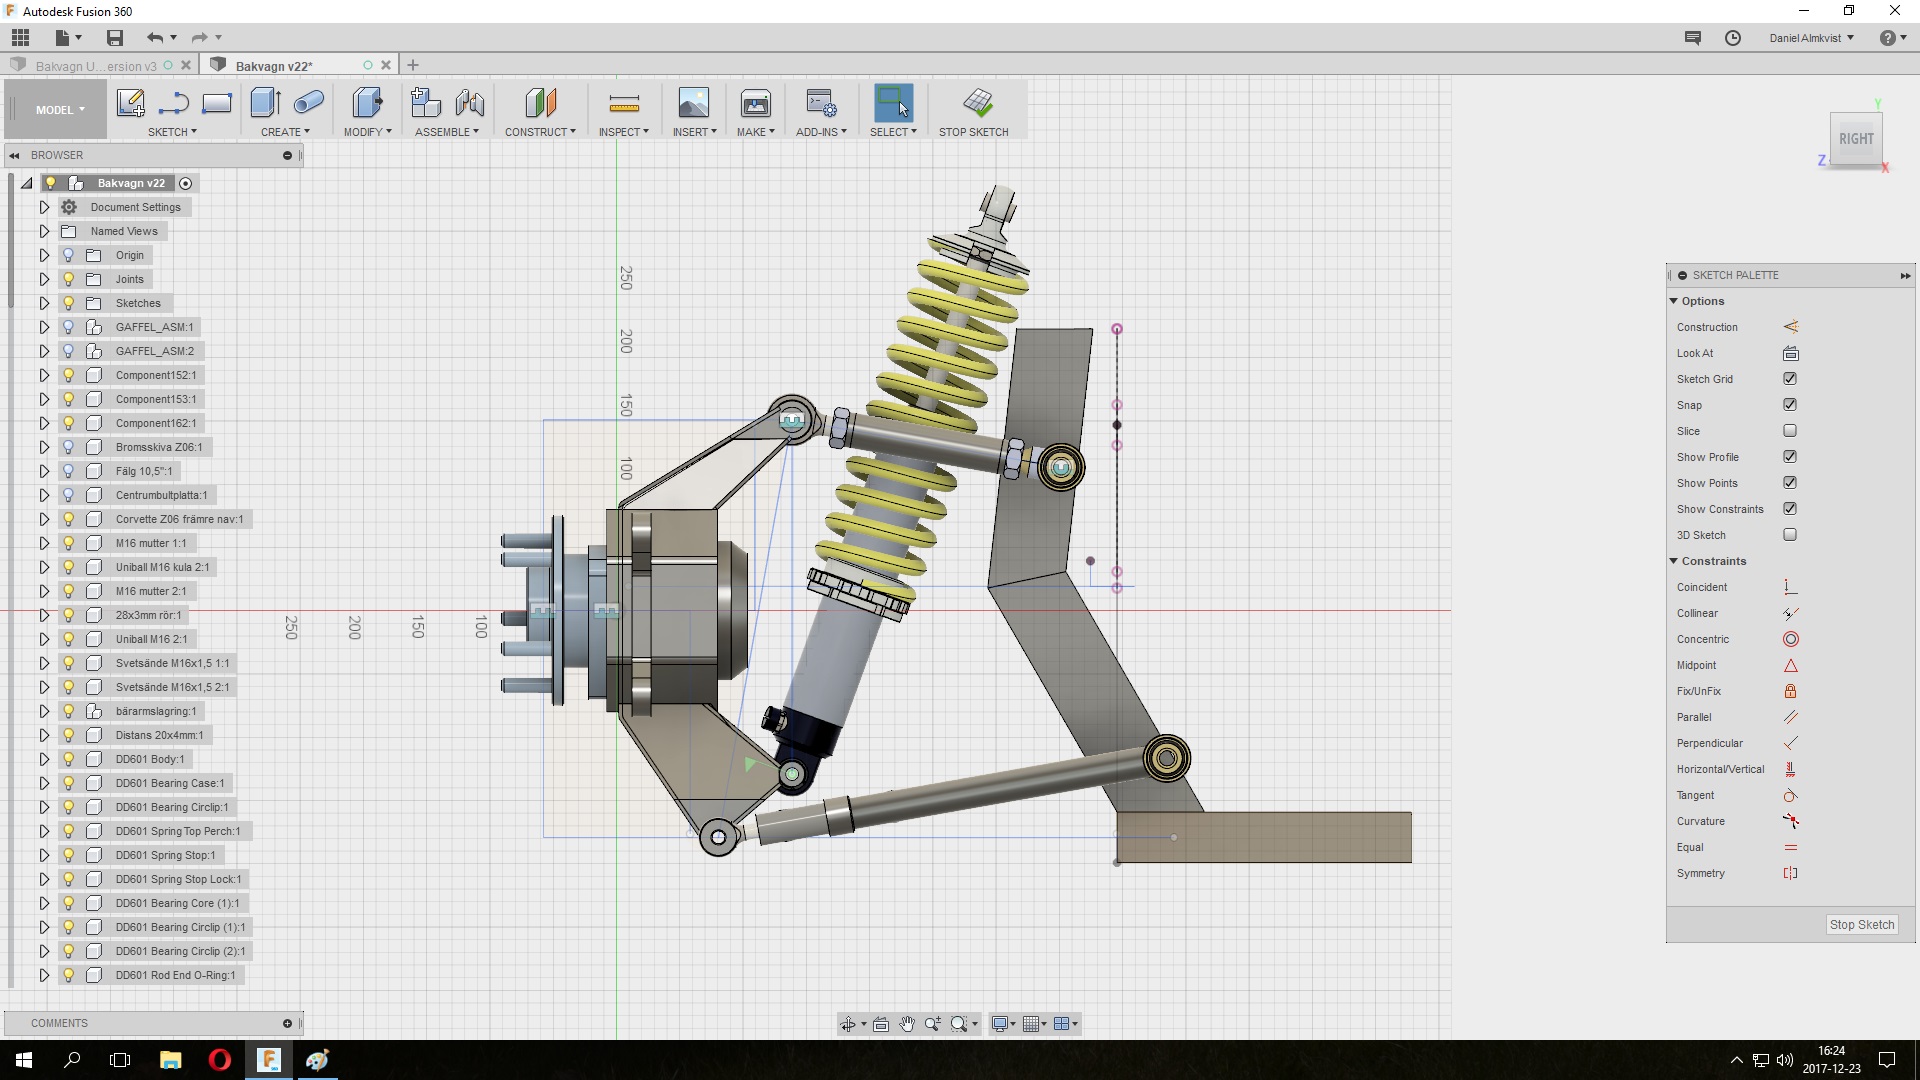This screenshot has width=1920, height=1080.
Task: Toggle the 3D Sketch checkbox
Action: pyautogui.click(x=1790, y=535)
